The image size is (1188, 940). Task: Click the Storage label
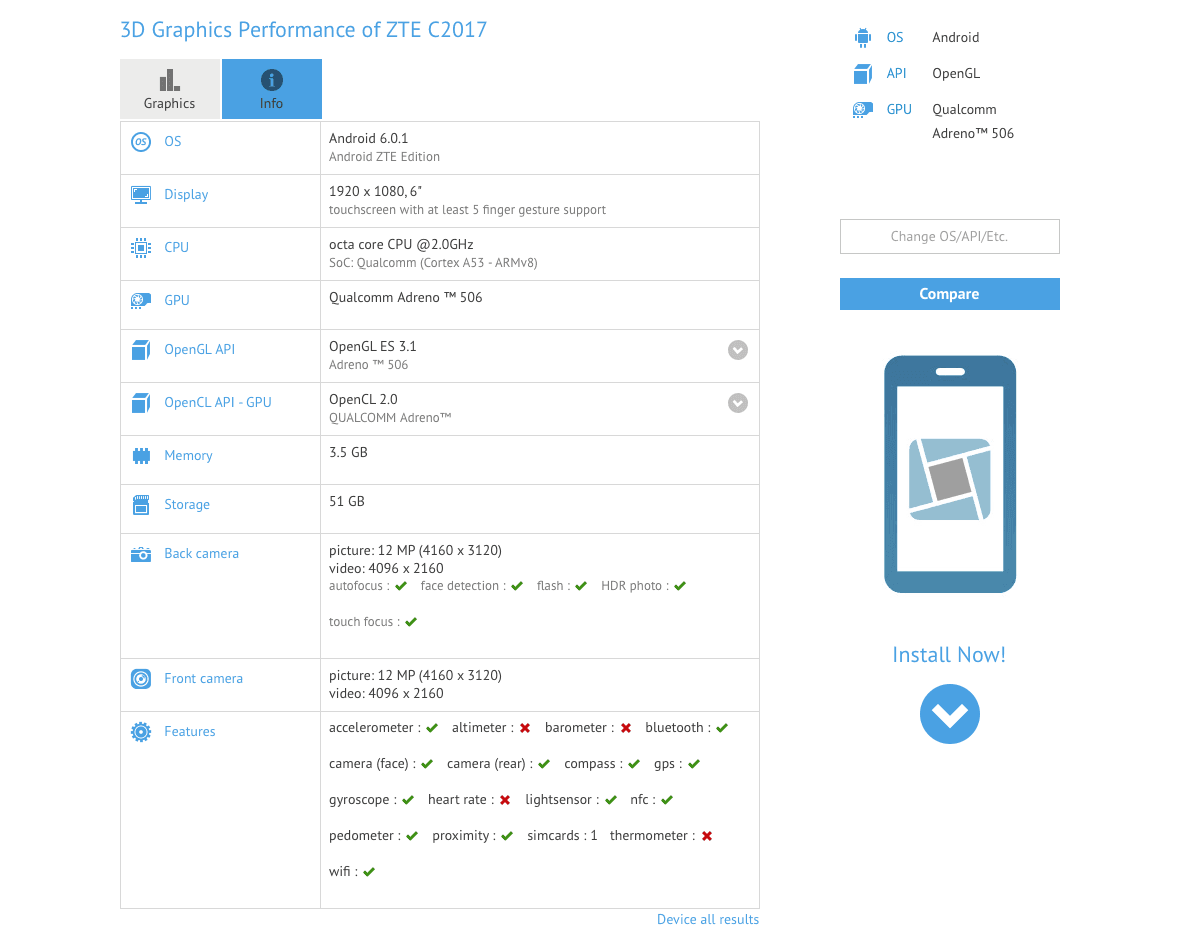pos(187,505)
